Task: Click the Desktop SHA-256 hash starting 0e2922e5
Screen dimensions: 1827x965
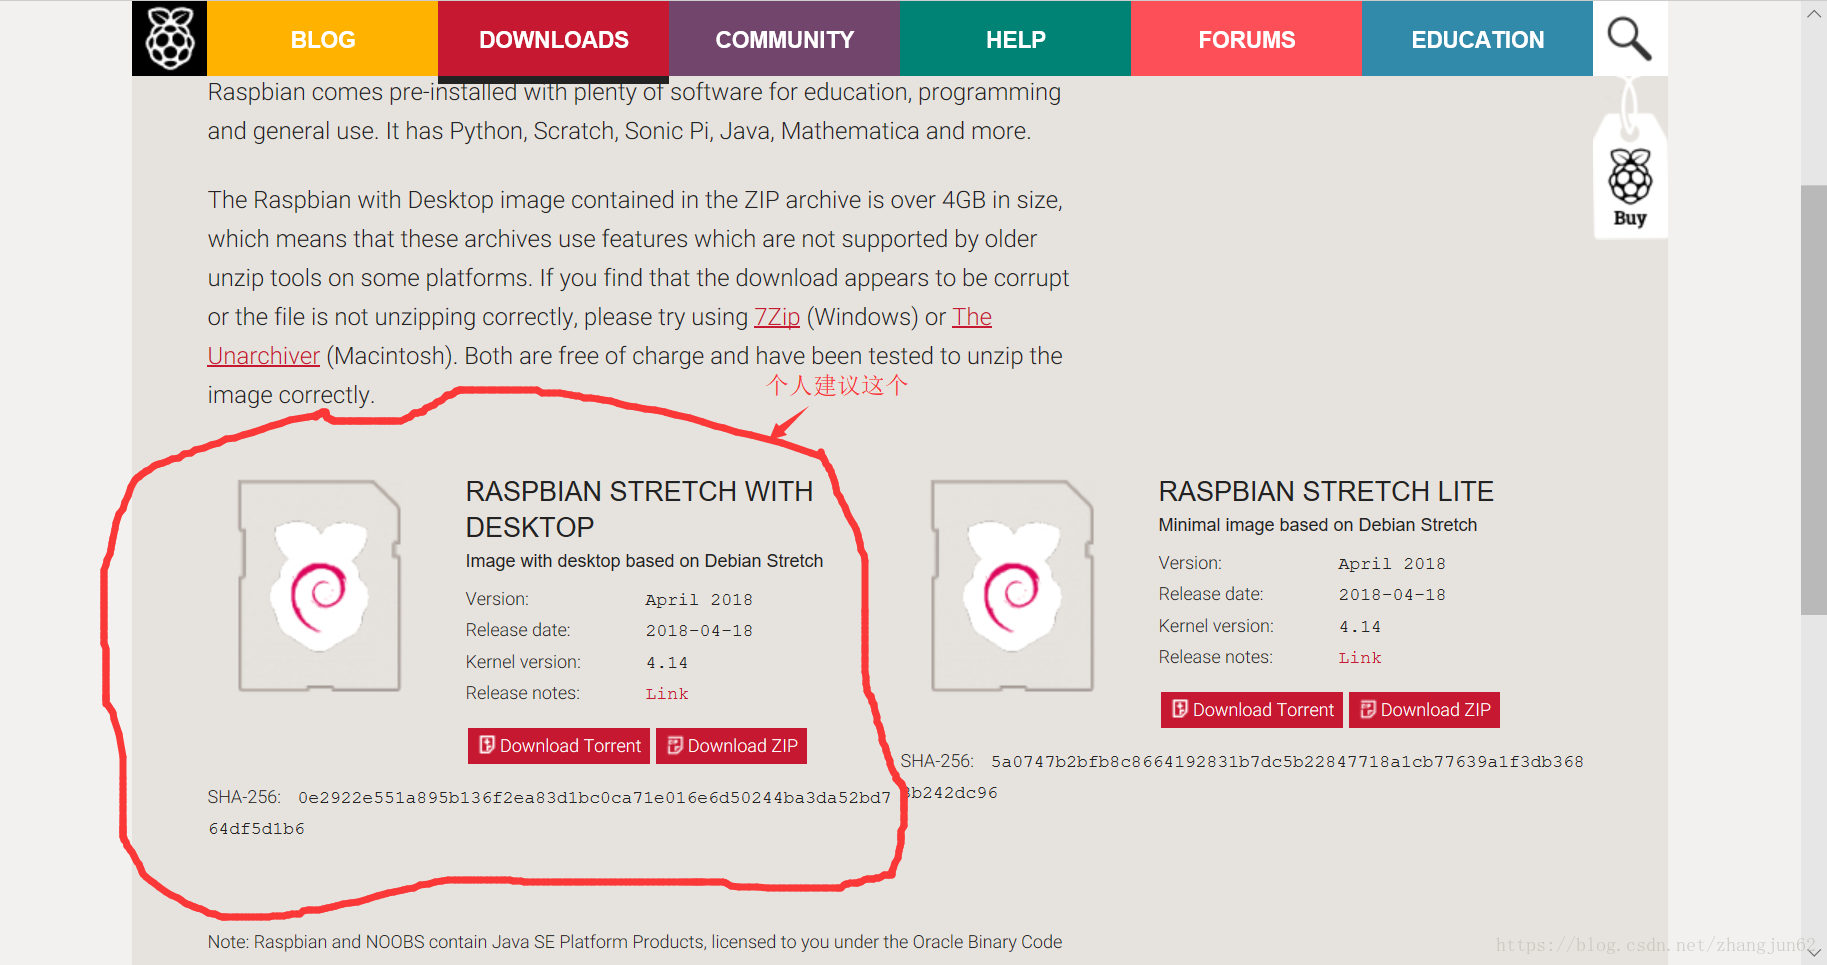Action: 549,813
